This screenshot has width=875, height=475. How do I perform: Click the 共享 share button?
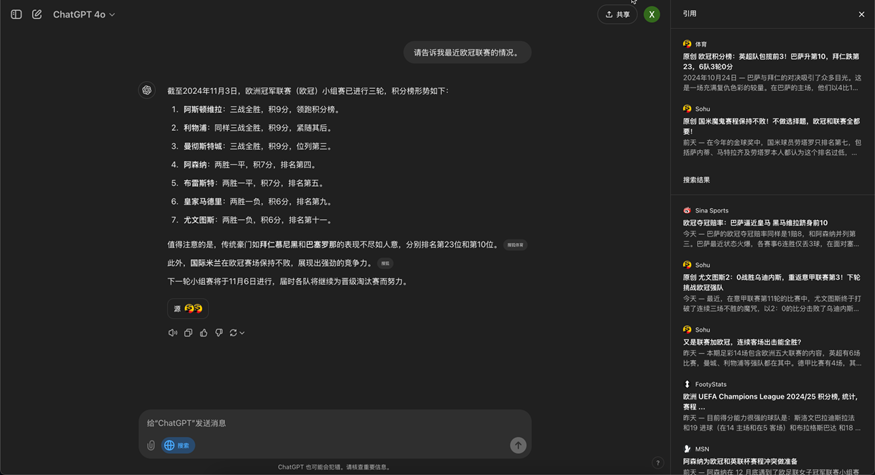[617, 15]
